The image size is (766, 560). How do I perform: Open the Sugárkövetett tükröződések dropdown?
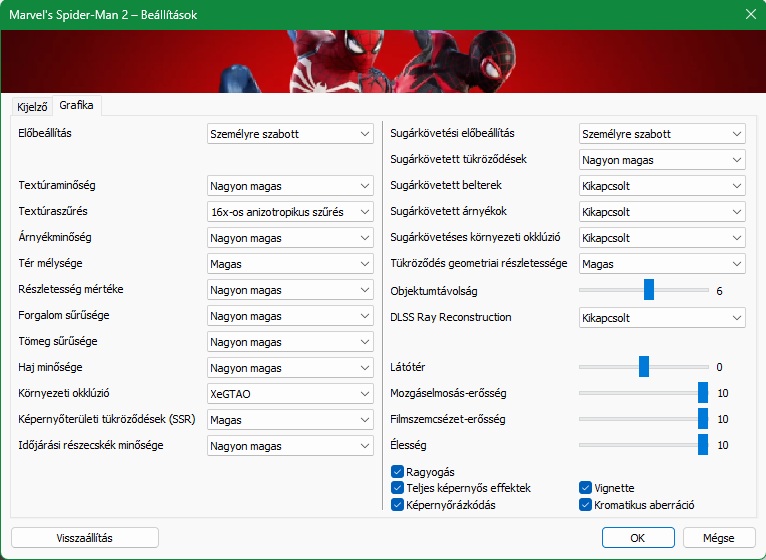(662, 160)
